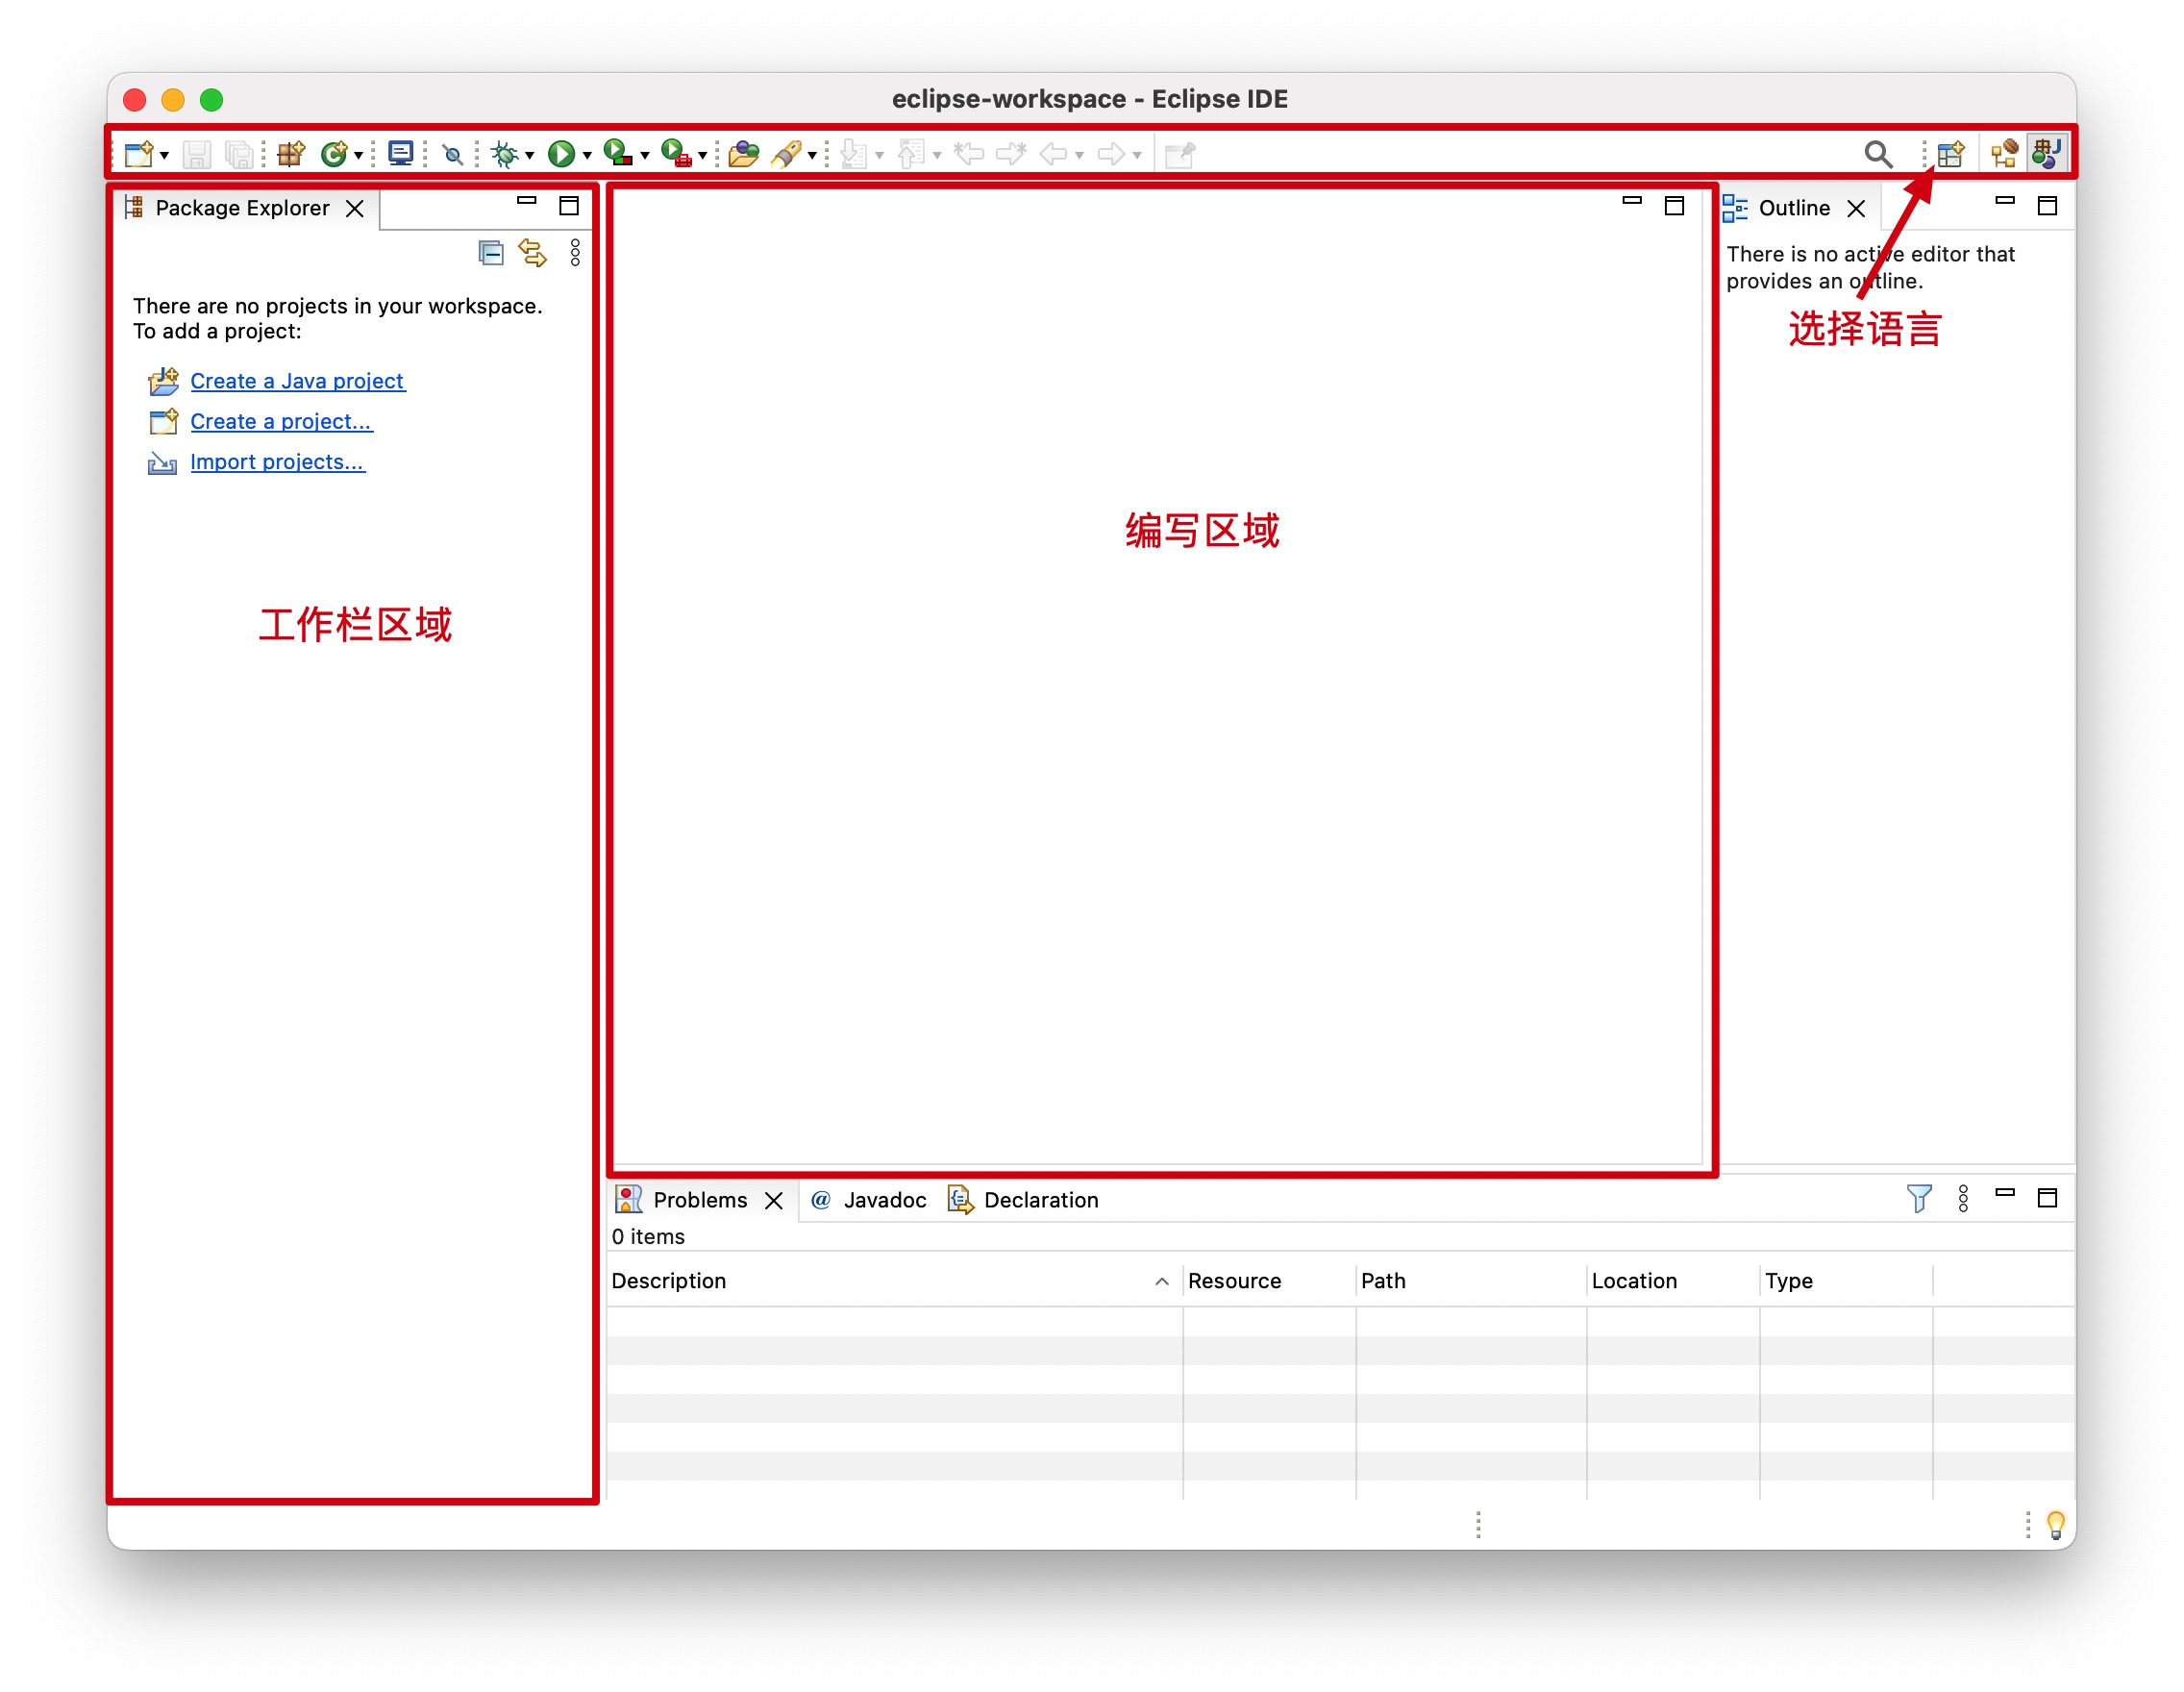Screen dimensions: 2184x1692
Task: Click the Import projects... link
Action: click(x=278, y=462)
